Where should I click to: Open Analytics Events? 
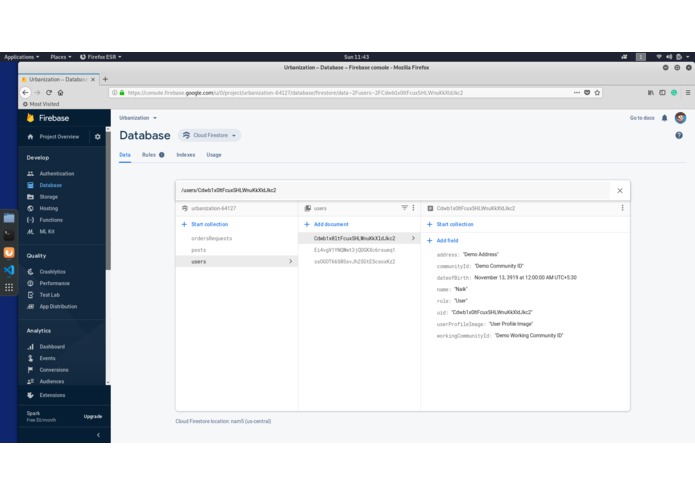[47, 358]
